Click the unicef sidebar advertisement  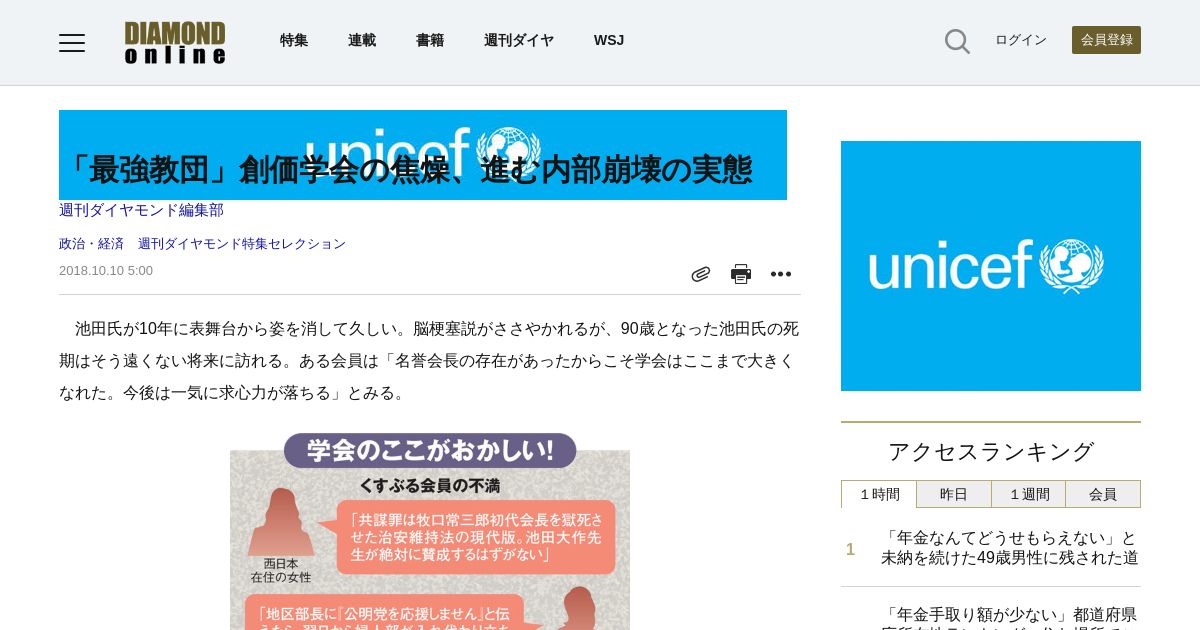coord(991,266)
